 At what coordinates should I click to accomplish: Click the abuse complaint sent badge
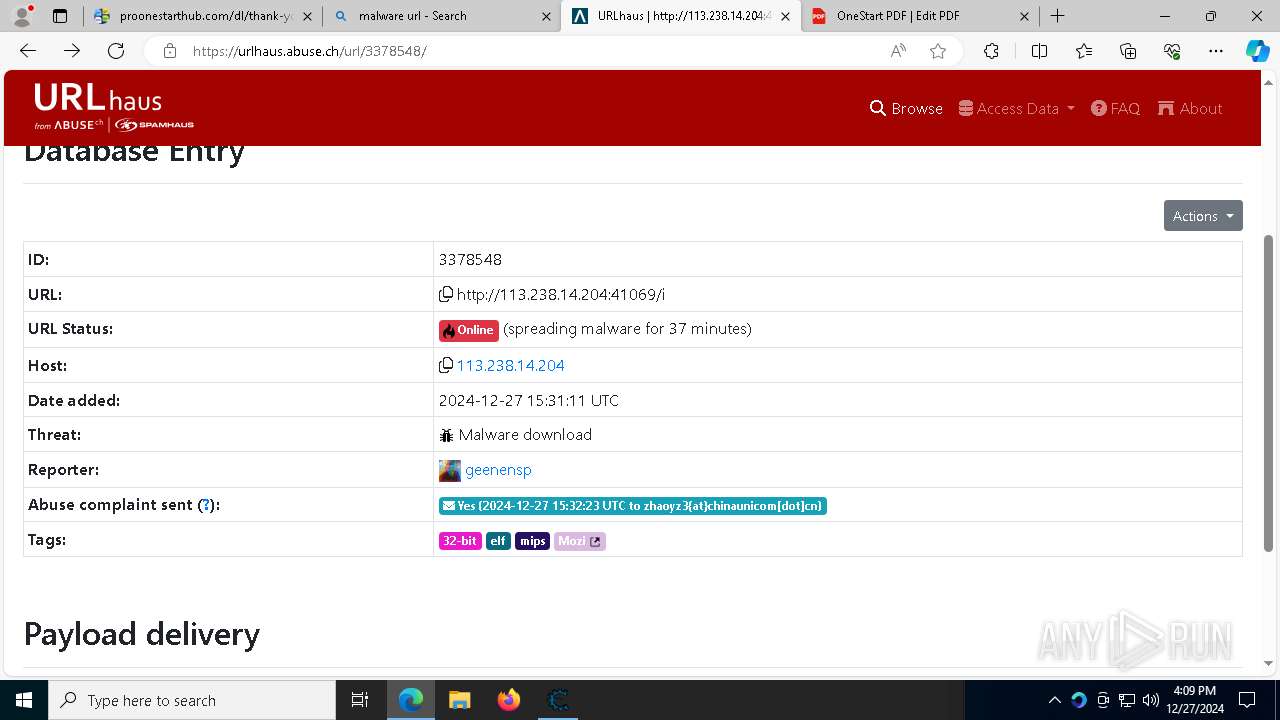(x=633, y=506)
